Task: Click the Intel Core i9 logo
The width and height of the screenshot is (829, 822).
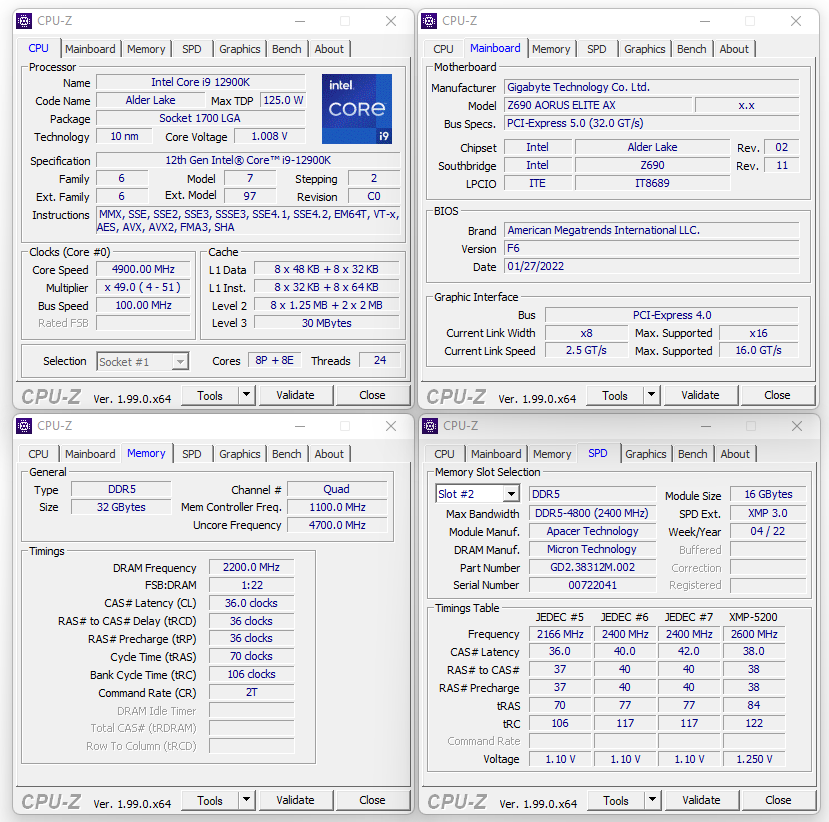Action: coord(357,109)
